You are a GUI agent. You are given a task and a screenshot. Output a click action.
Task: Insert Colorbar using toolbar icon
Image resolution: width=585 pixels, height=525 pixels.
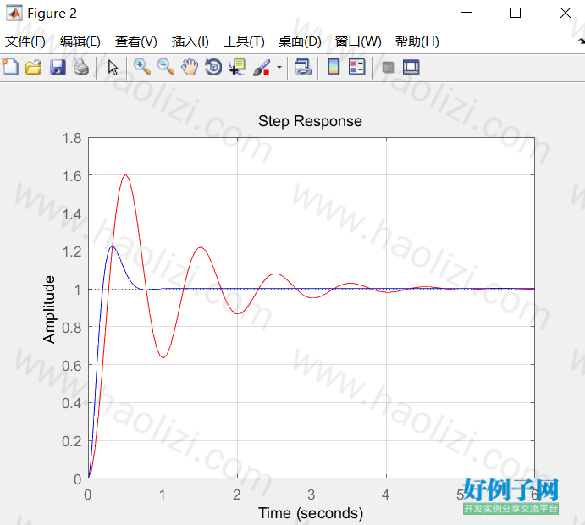334,67
